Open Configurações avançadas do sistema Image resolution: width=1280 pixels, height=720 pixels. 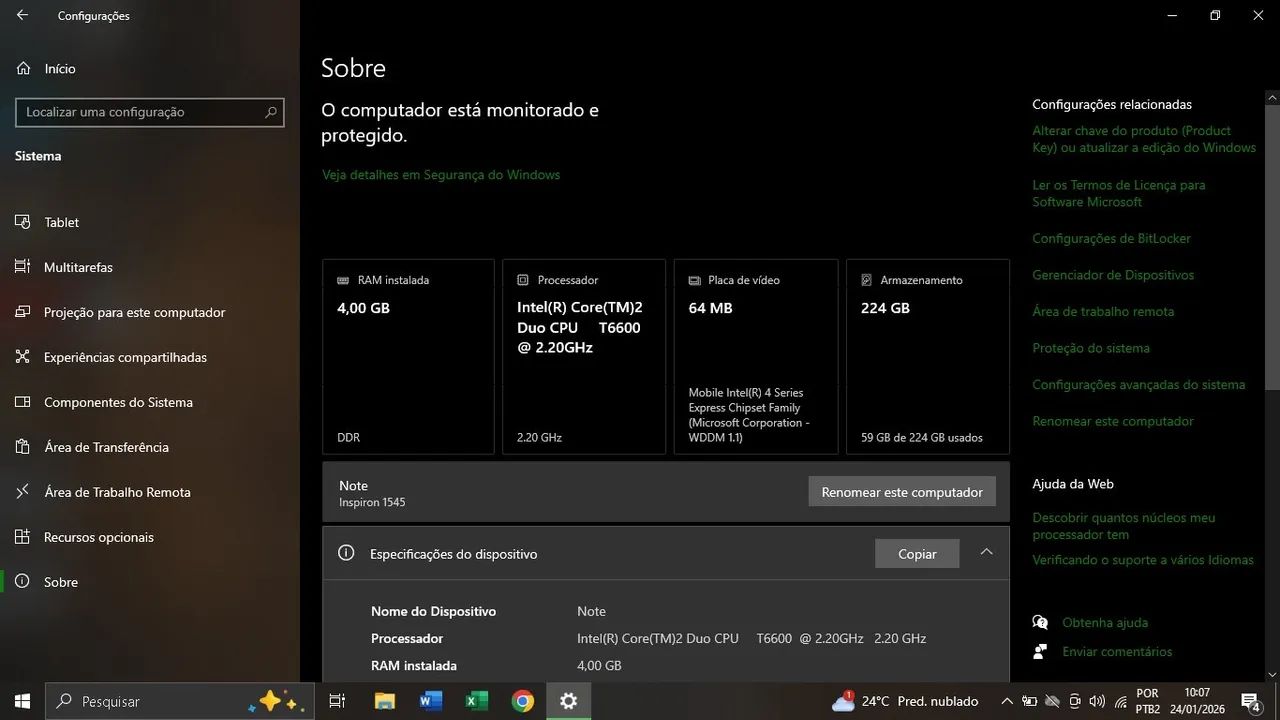(x=1139, y=385)
